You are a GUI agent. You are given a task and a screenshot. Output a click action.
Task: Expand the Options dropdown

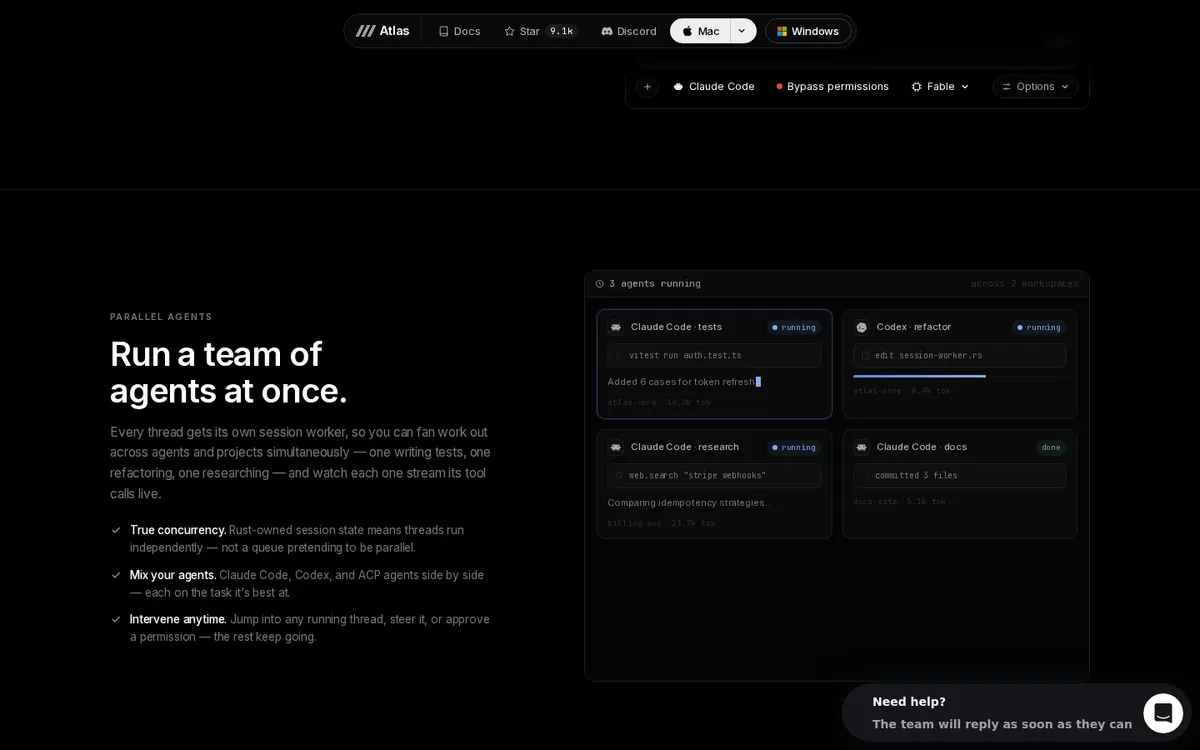point(1035,86)
